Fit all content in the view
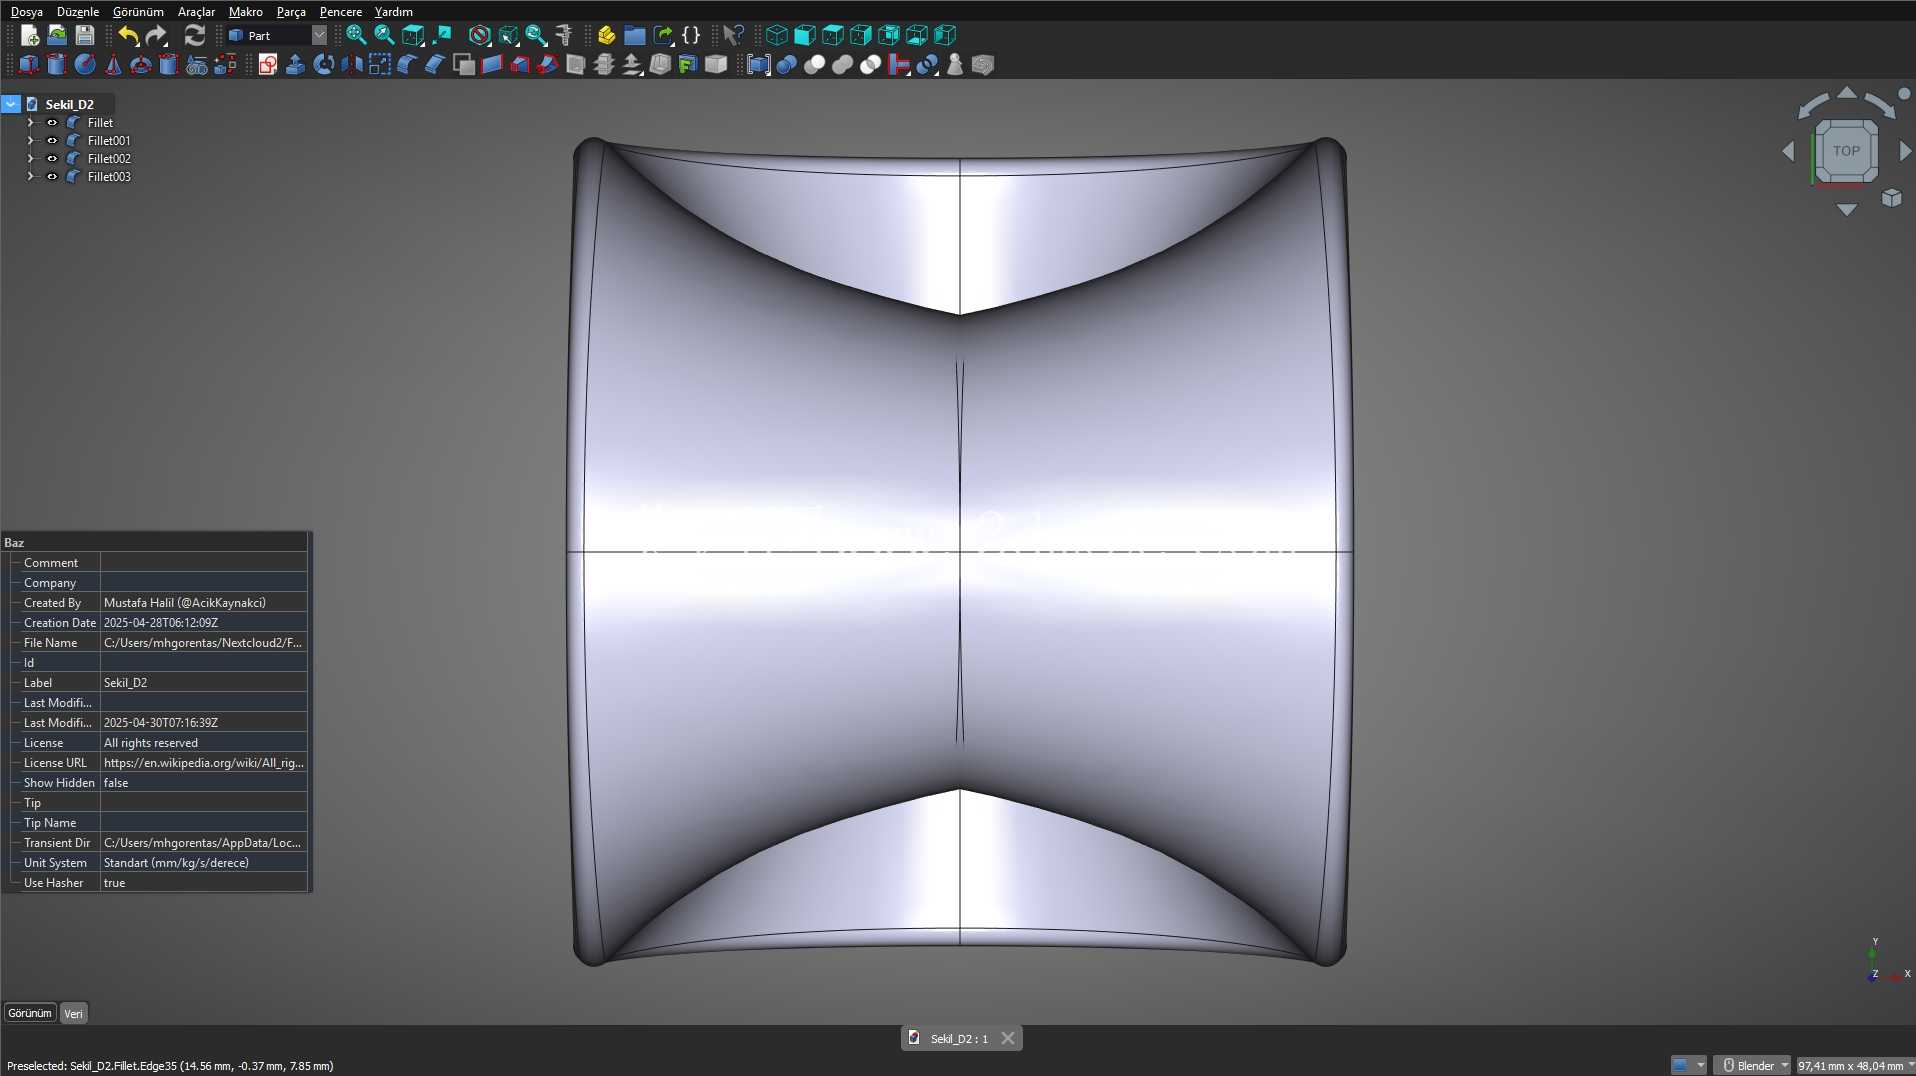This screenshot has height=1076, width=1916. tap(356, 35)
